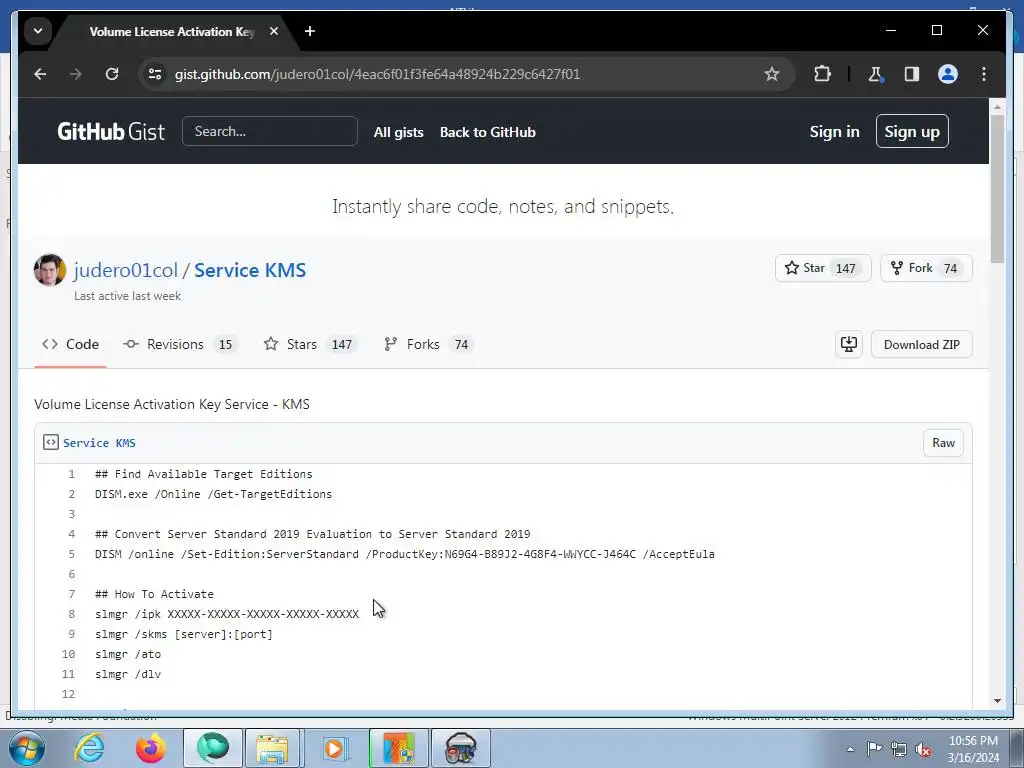Screen dimensions: 1024x768
Task: Open the Windows Start button
Action: [x=27, y=748]
